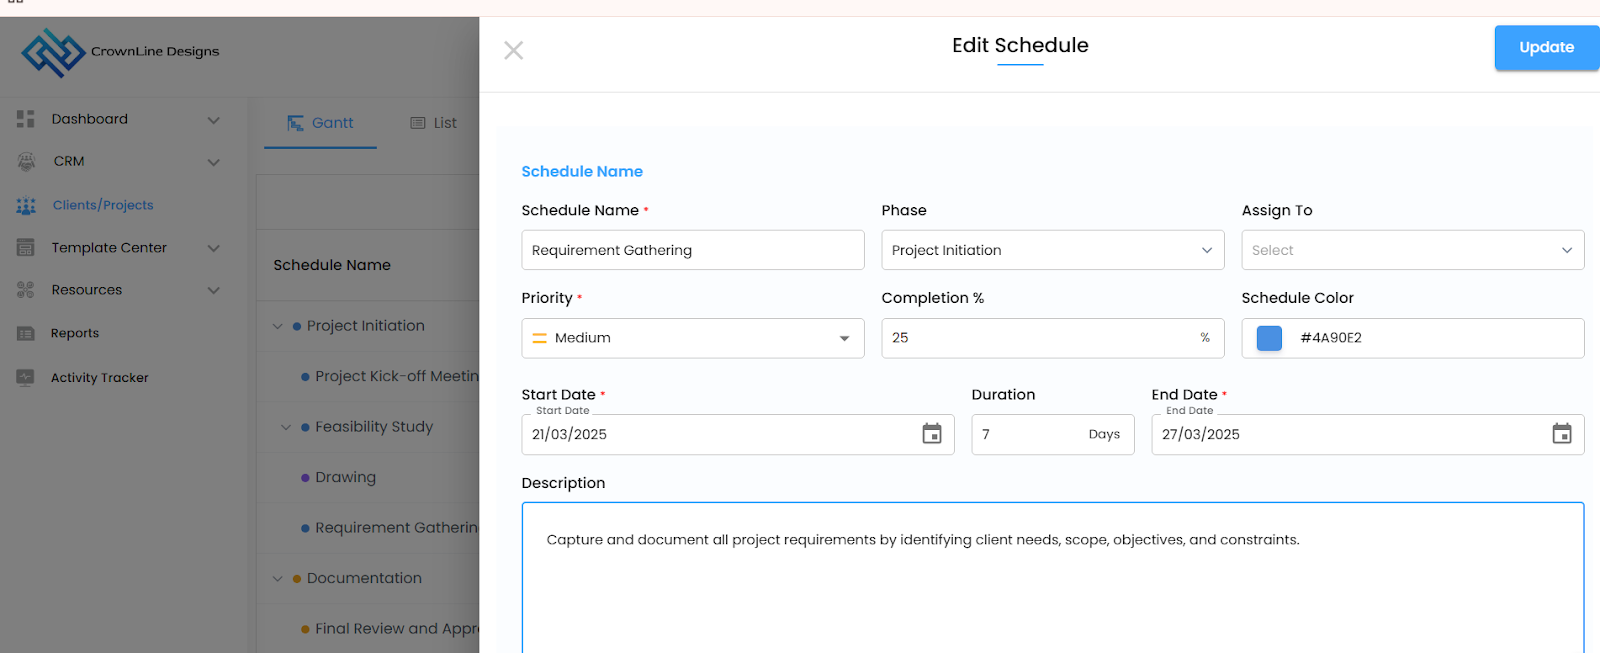Click the Activity Tracker icon

26,377
